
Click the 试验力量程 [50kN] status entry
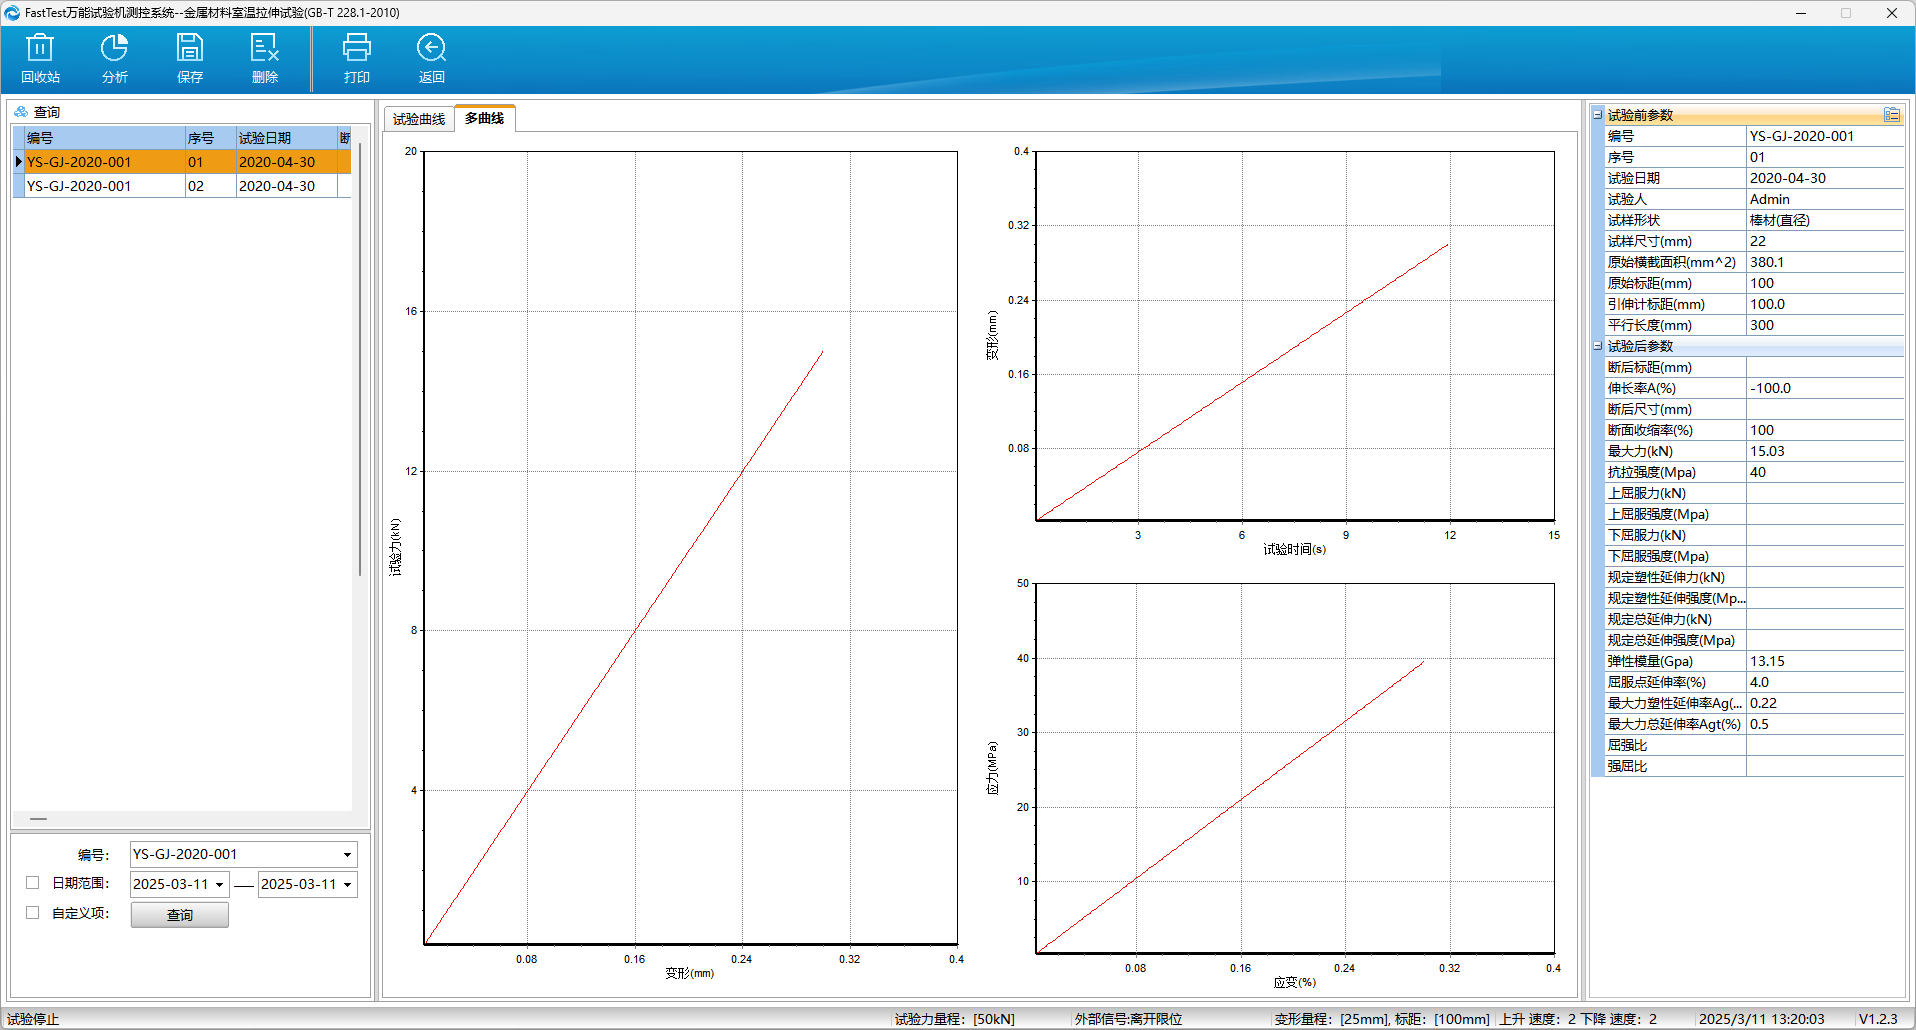[954, 1019]
